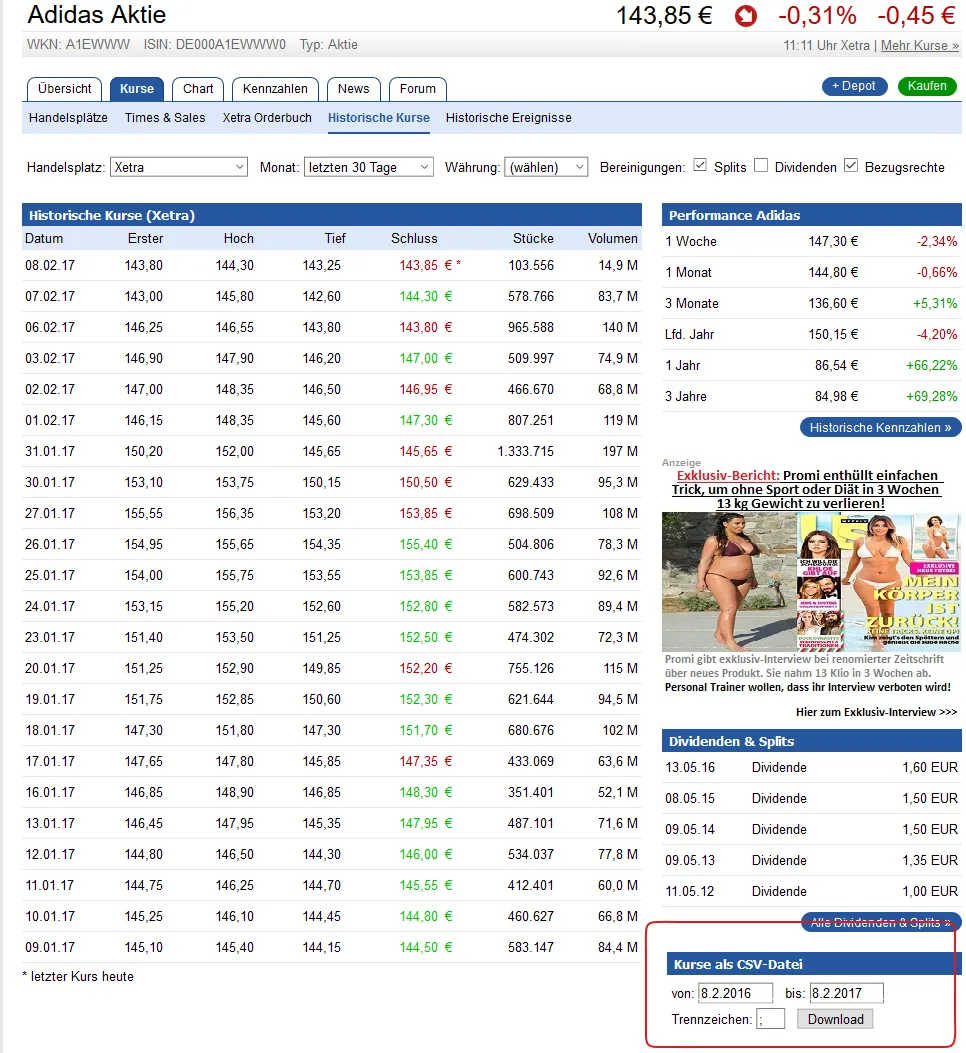This screenshot has height=1053, width=966.
Task: Open the Währung currency dropdown
Action: click(546, 167)
